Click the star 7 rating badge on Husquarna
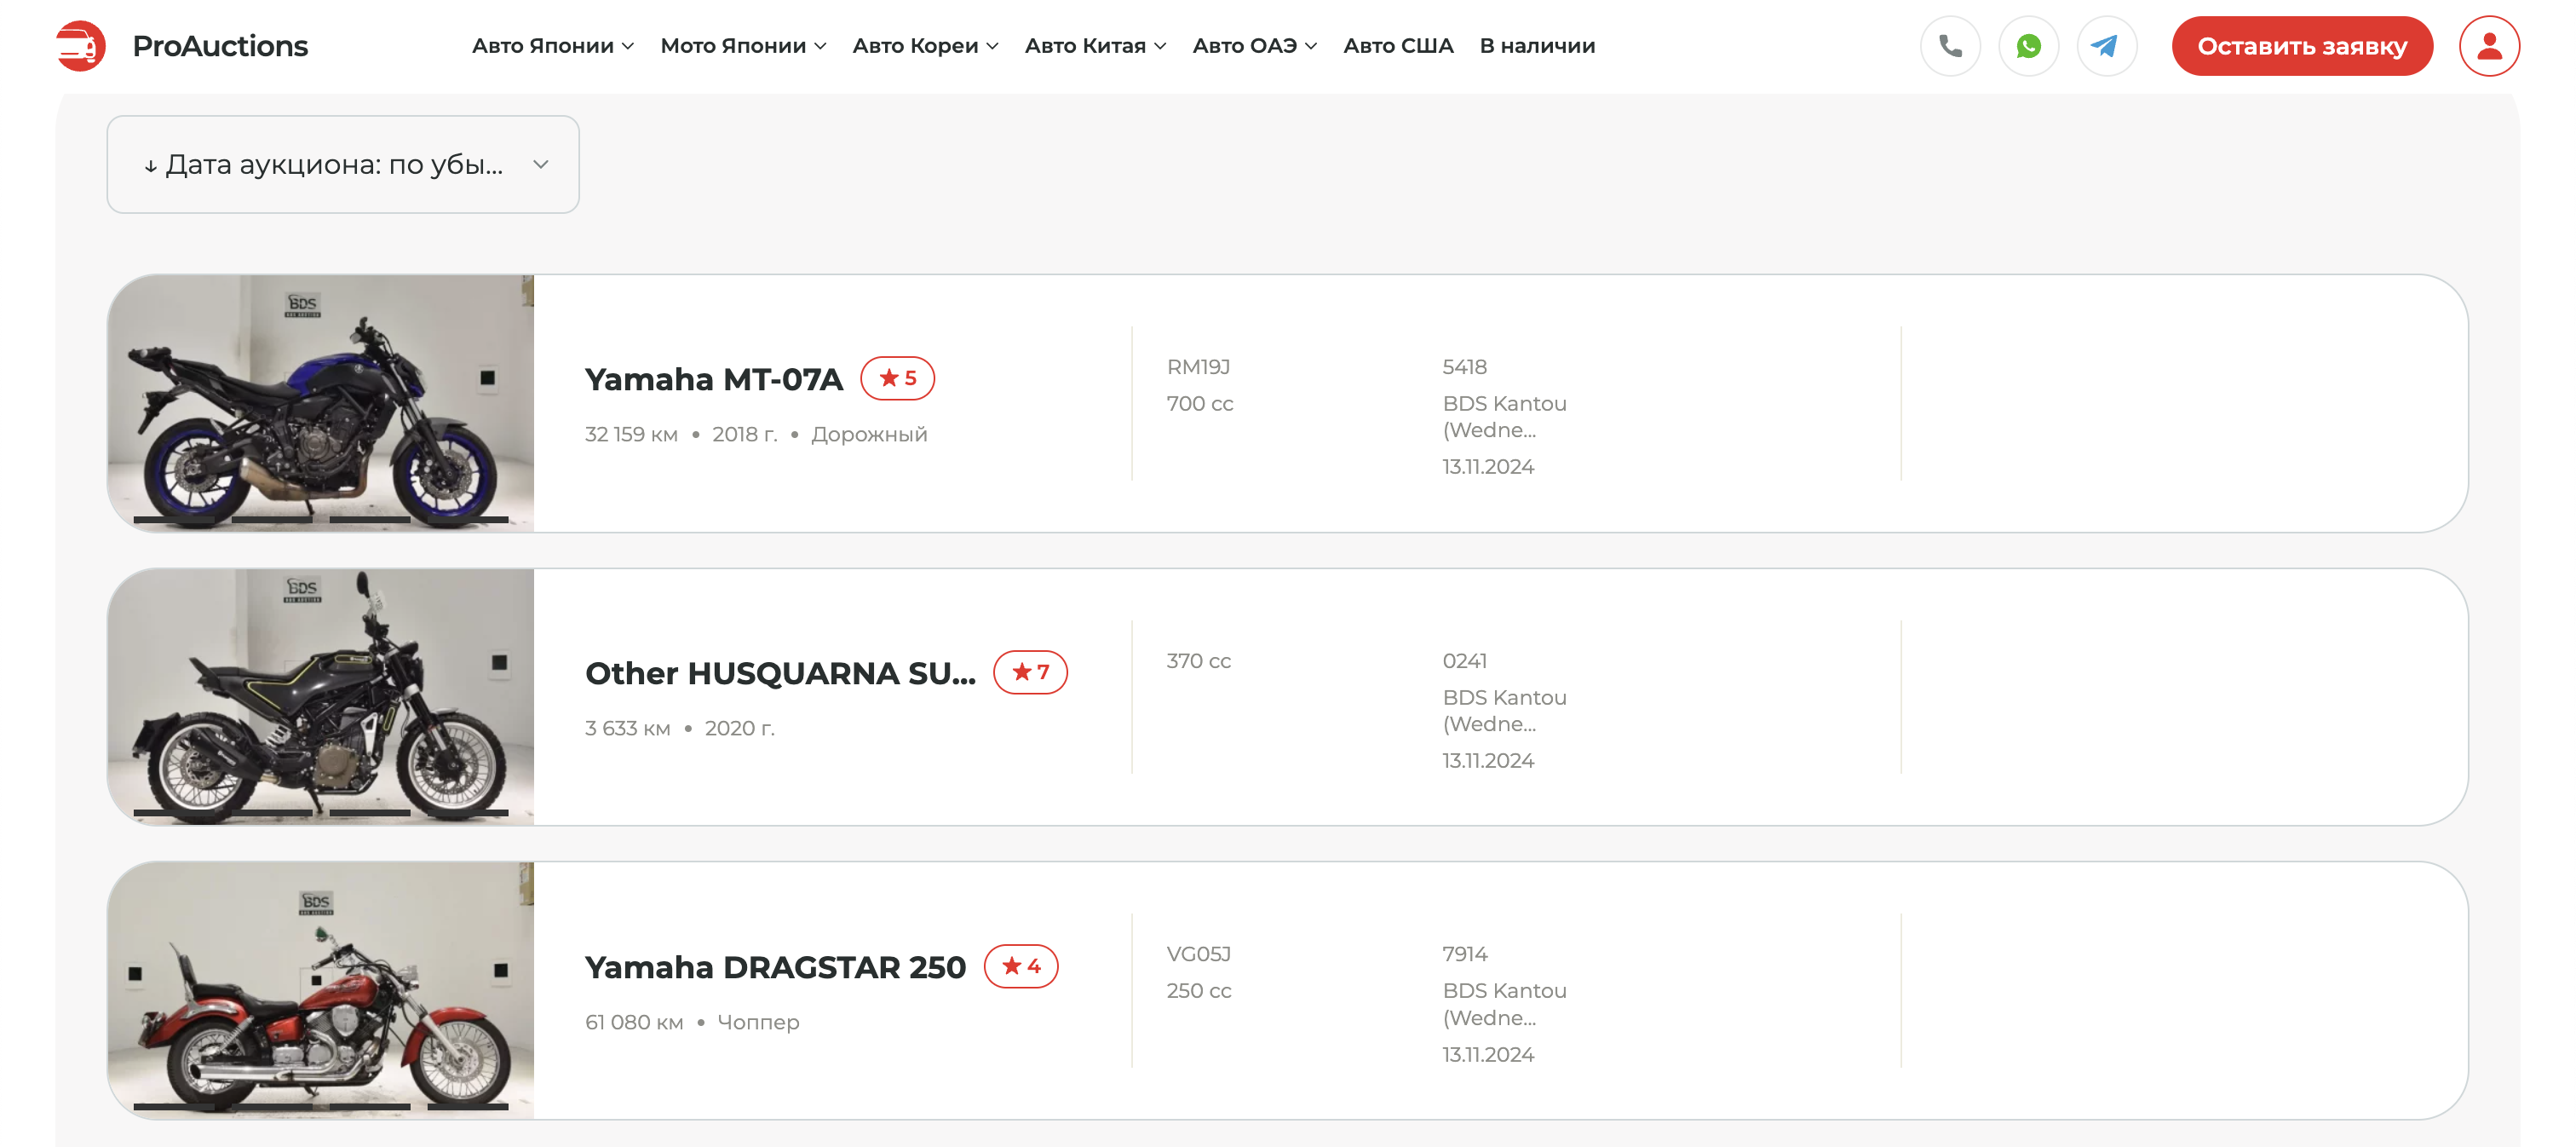This screenshot has width=2576, height=1147. 1030,672
